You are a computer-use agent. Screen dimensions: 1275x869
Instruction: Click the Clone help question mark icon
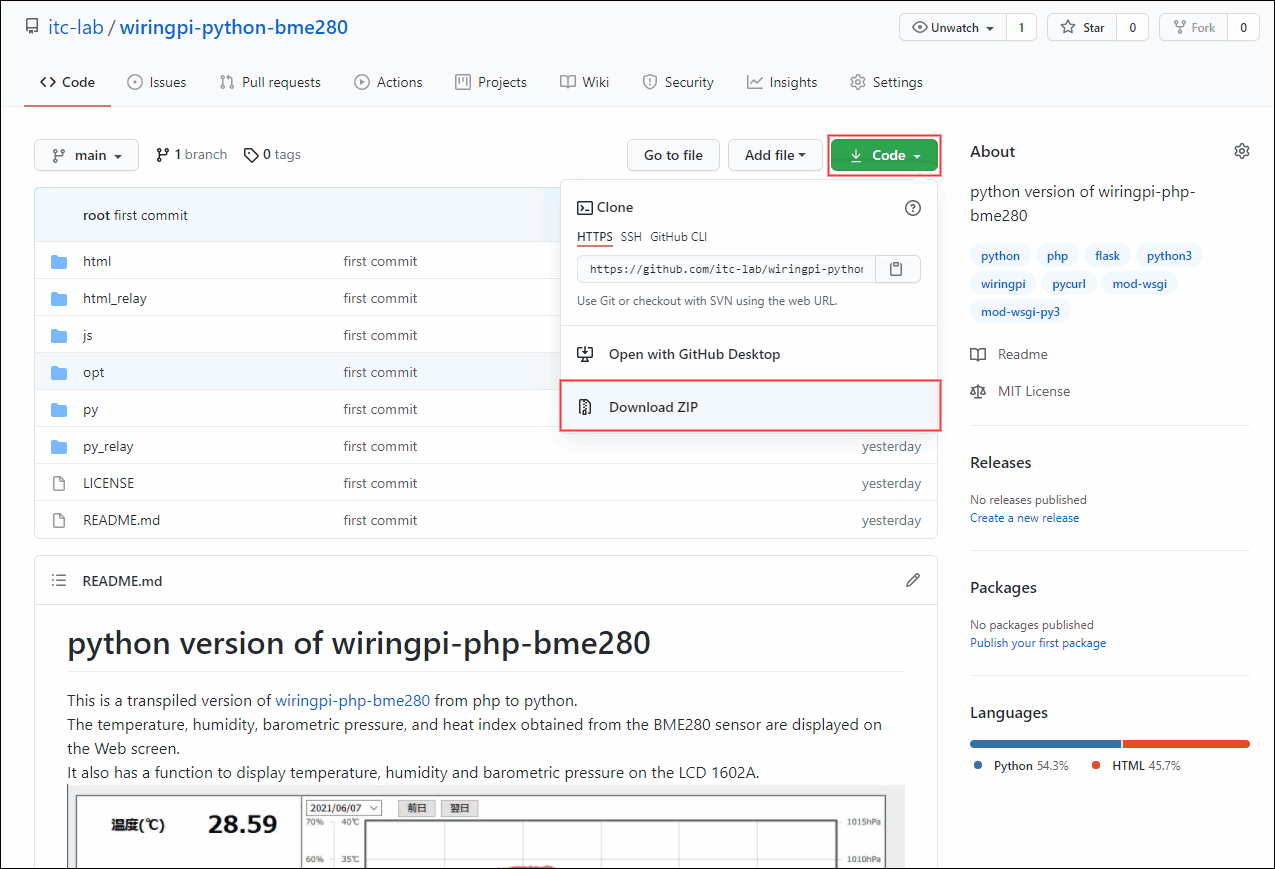coord(912,208)
